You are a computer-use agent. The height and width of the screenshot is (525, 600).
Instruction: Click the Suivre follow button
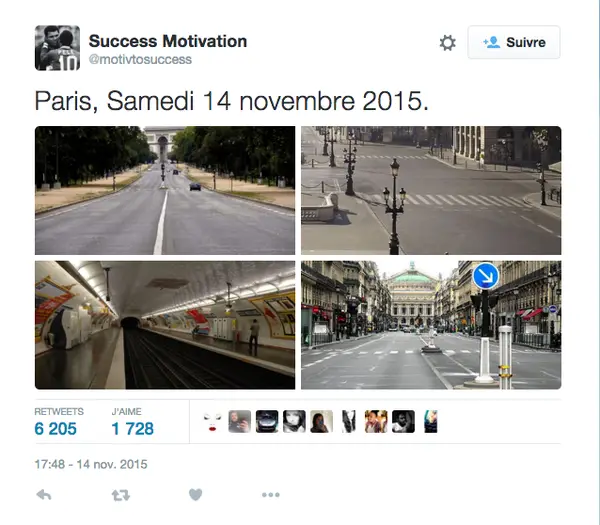pyautogui.click(x=514, y=42)
